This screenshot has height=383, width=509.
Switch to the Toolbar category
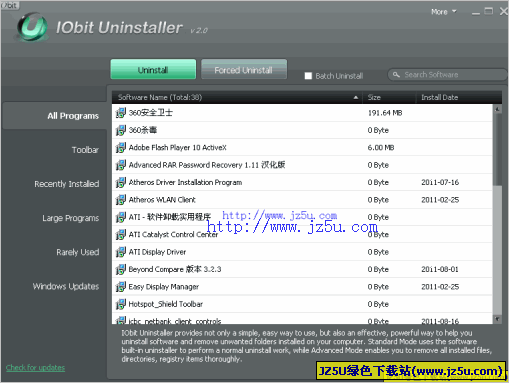click(x=85, y=150)
